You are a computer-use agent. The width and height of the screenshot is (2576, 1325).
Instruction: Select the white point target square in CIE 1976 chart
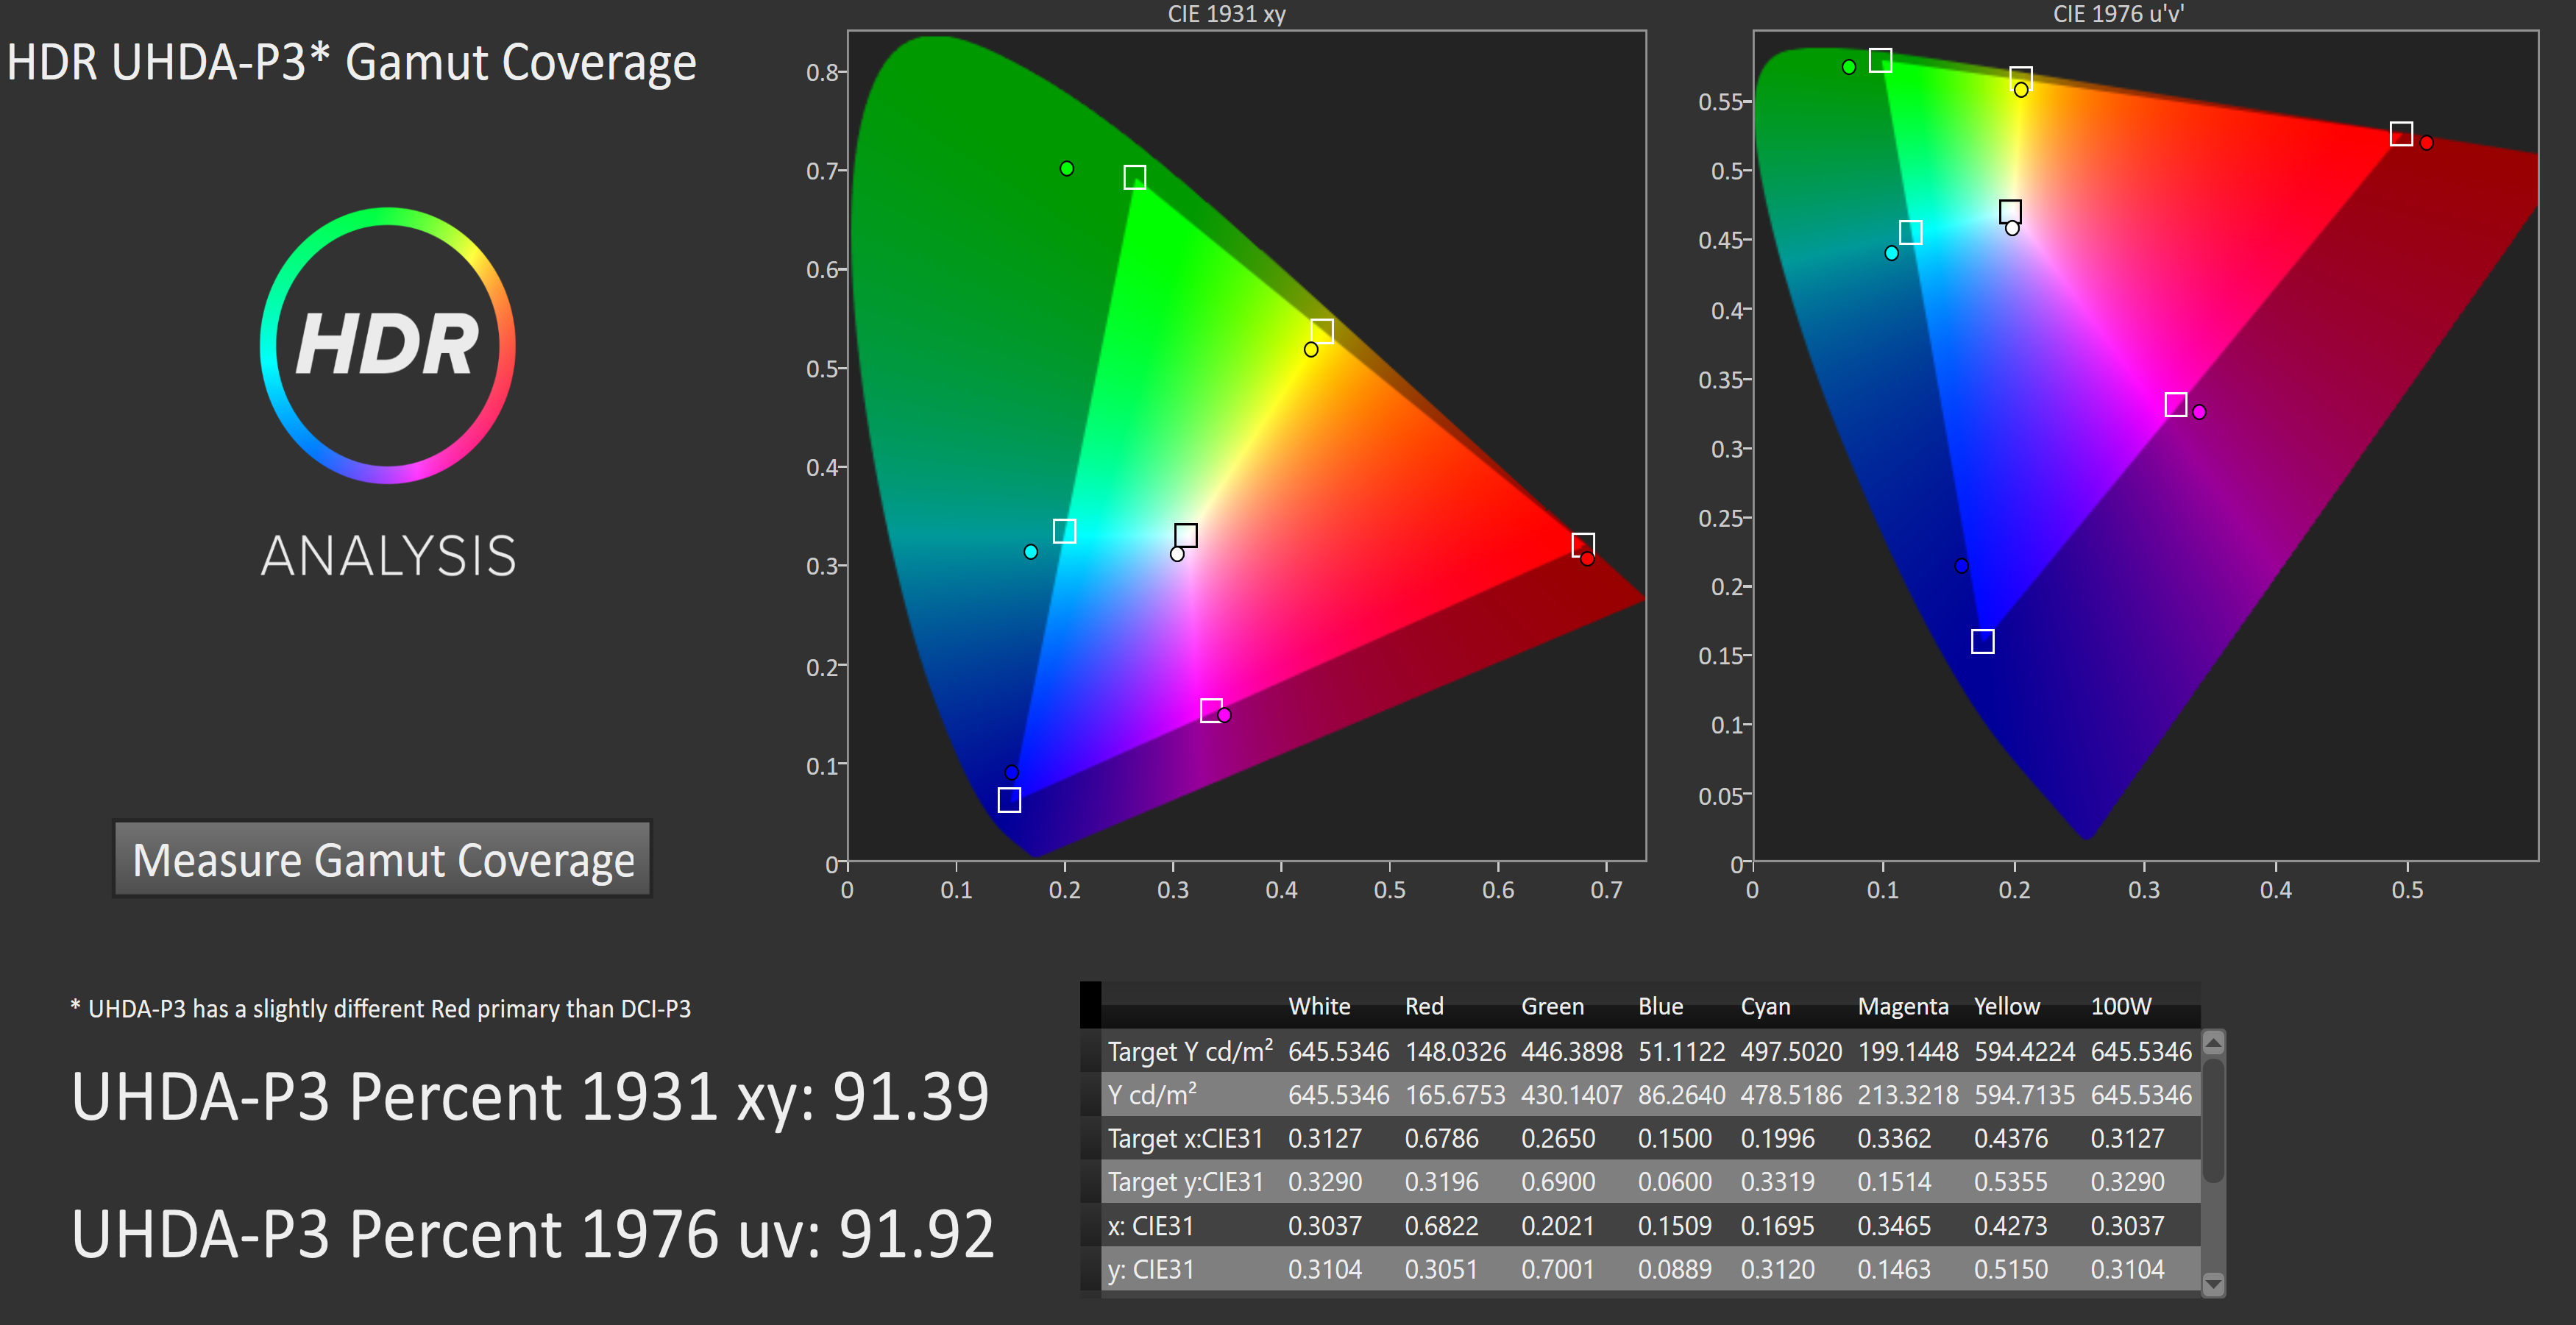[2010, 212]
